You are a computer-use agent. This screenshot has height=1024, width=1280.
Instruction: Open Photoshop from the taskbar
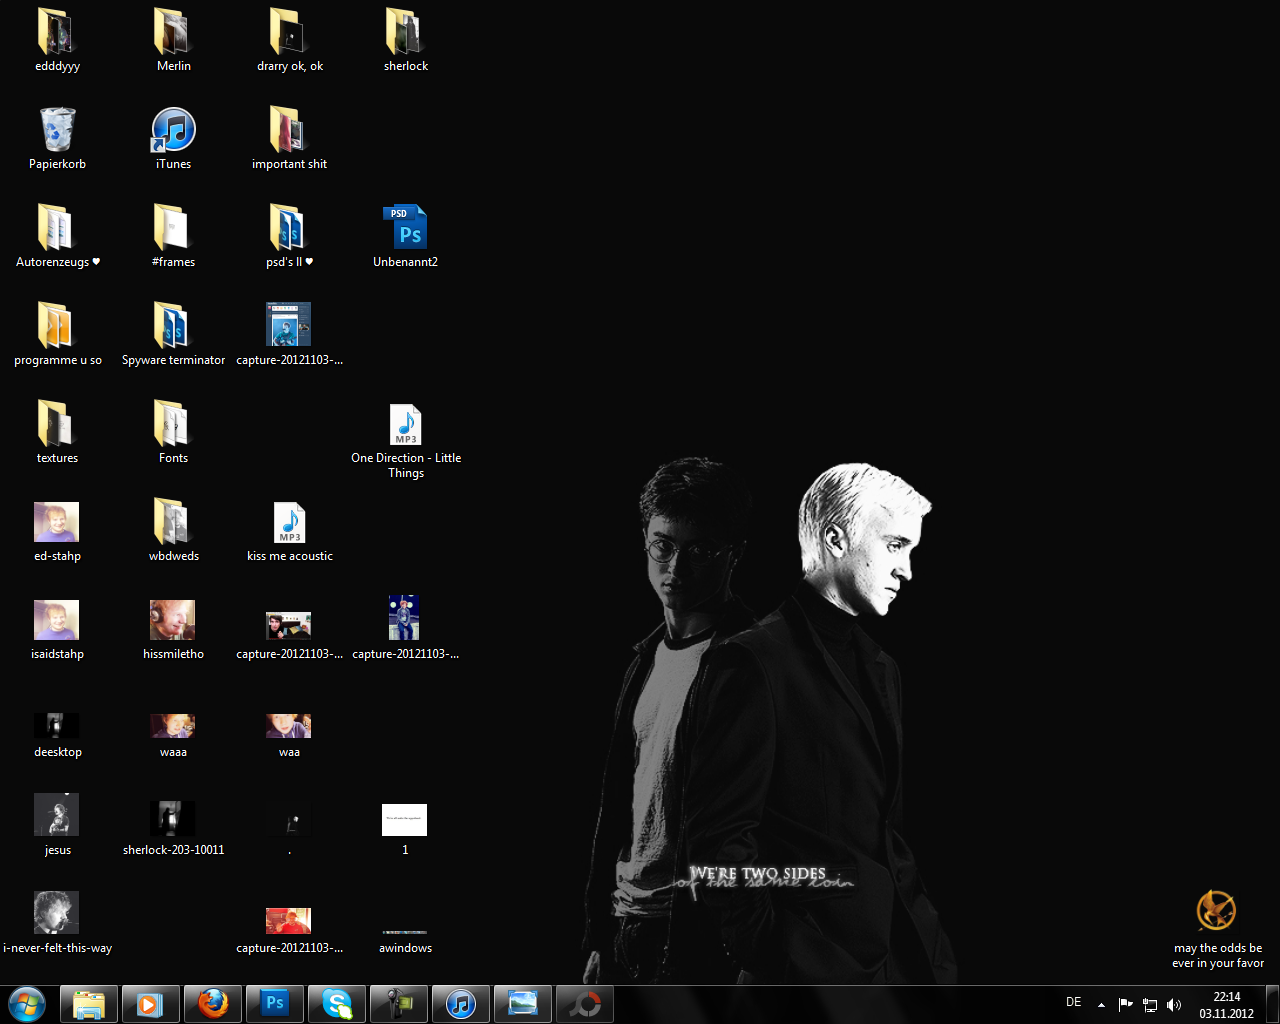[275, 1003]
